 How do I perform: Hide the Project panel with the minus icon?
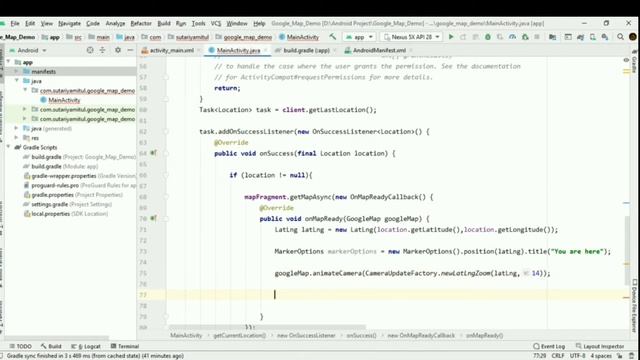(x=130, y=50)
